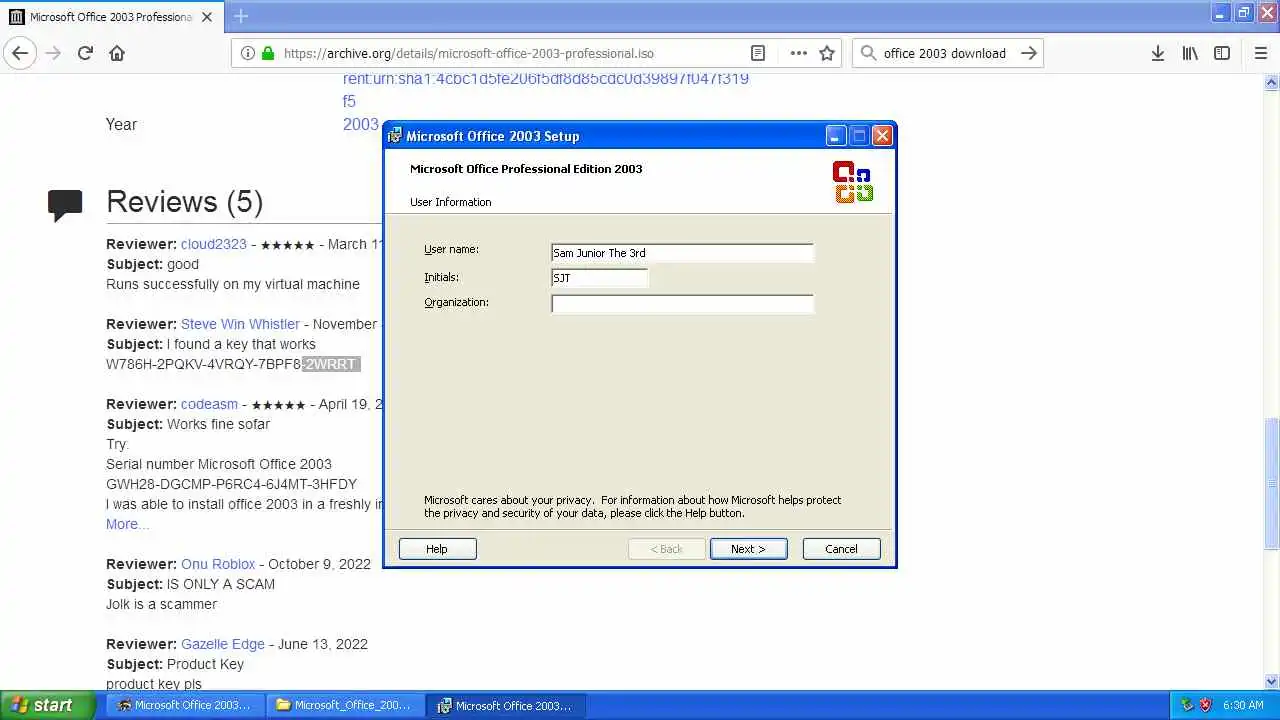Click the system clock showing 6:30 AM

click(x=1243, y=705)
